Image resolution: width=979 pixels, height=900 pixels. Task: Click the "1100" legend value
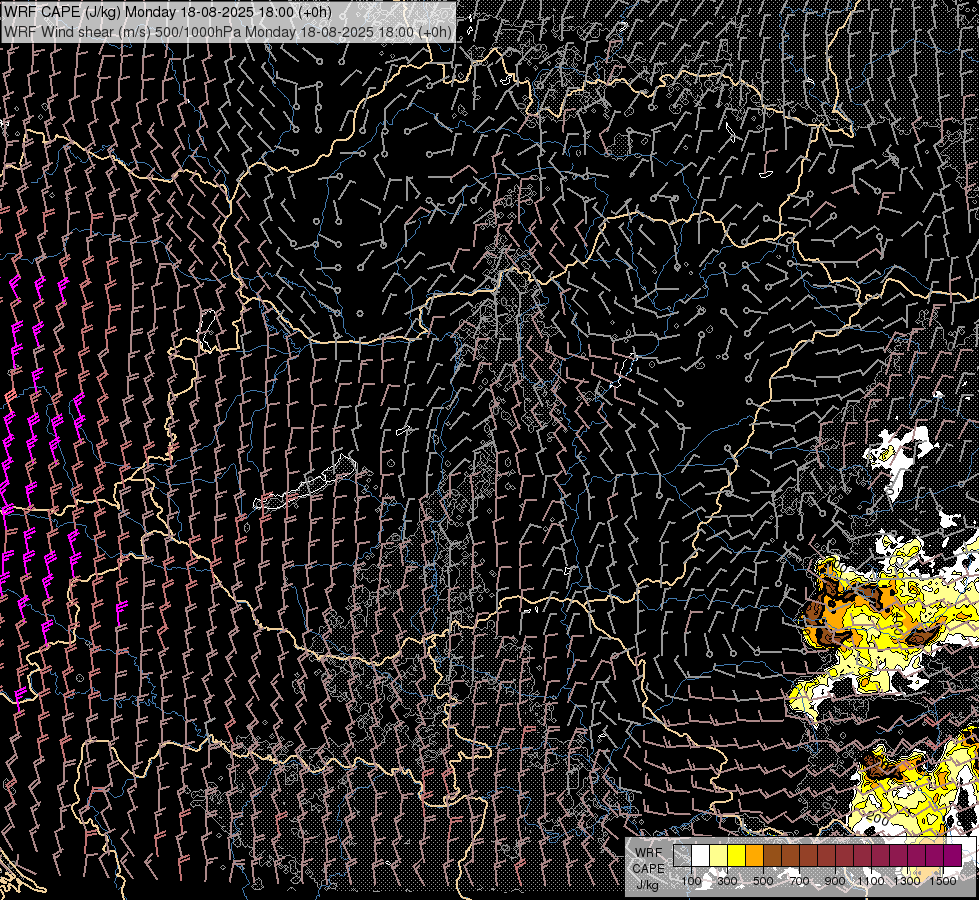(x=871, y=881)
